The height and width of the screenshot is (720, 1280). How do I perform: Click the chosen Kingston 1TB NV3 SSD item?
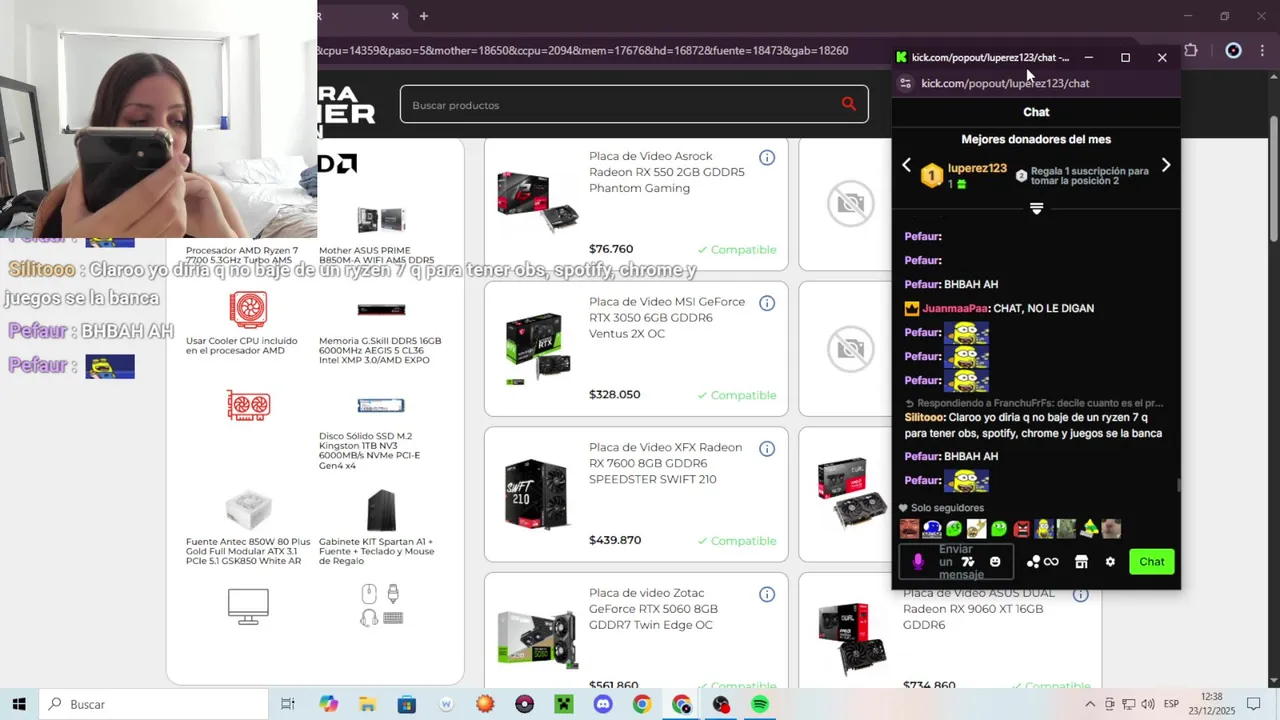click(x=381, y=433)
